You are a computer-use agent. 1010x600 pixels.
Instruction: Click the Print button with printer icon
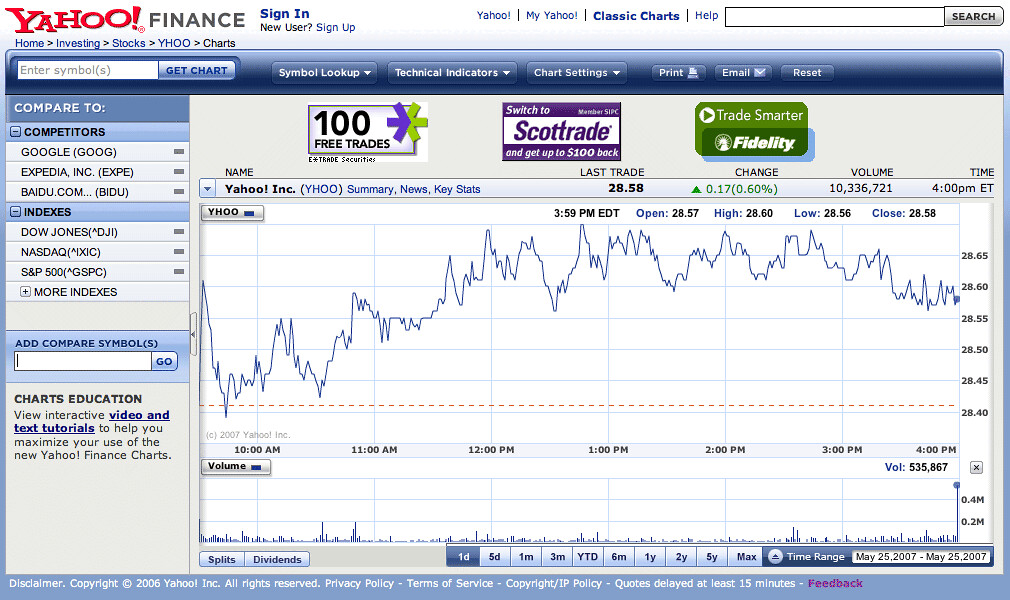680,73
